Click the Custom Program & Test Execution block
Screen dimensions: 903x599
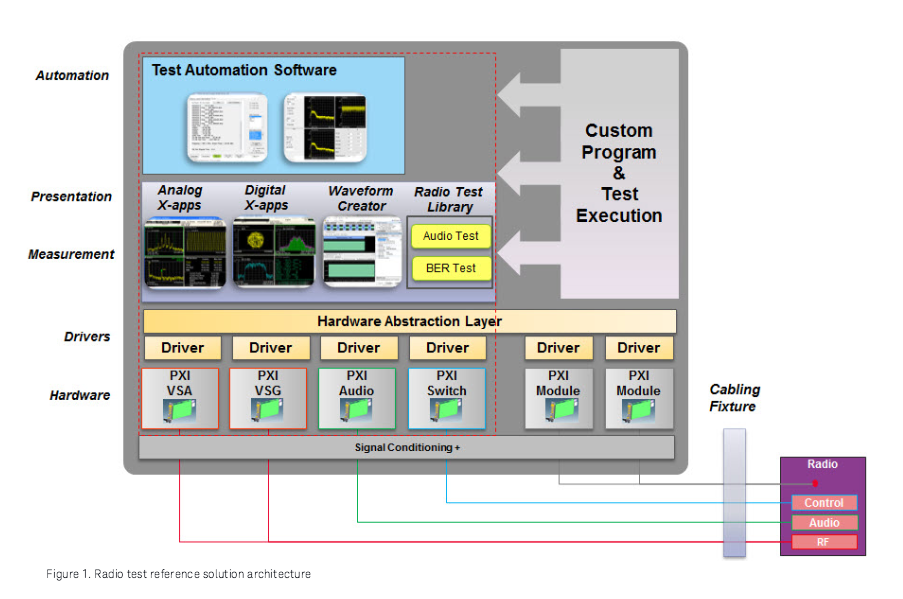tap(619, 172)
